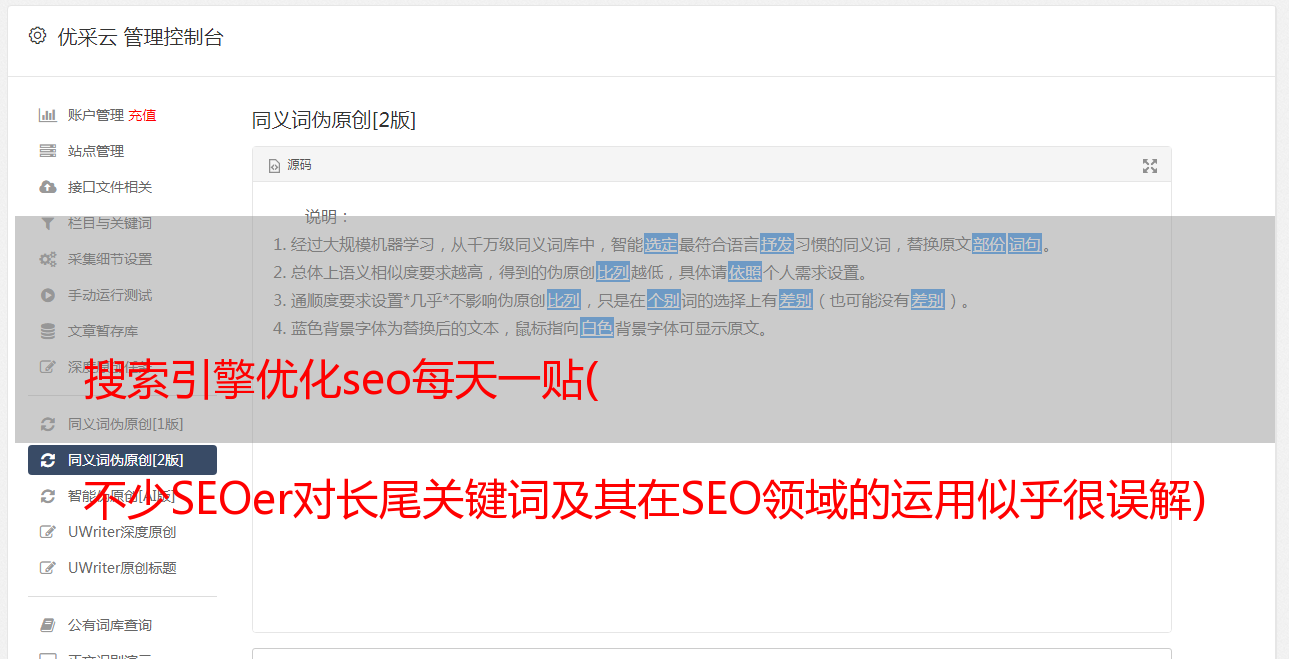Click the highlighted word 选定 in the text
Viewport: 1289px width, 659px height.
(x=661, y=244)
